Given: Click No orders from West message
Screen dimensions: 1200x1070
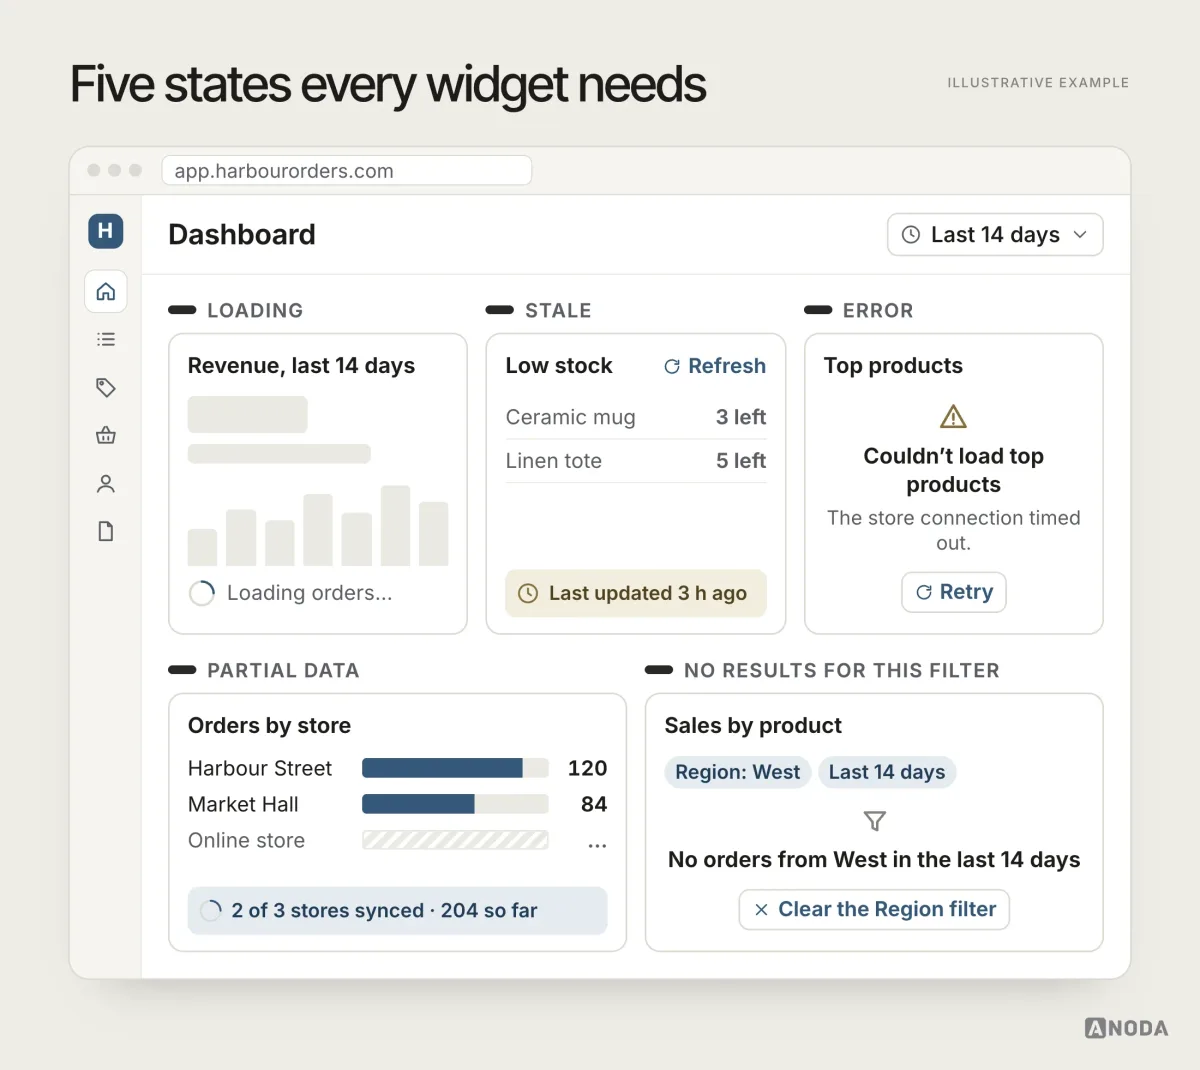Looking at the screenshot, I should tap(874, 860).
